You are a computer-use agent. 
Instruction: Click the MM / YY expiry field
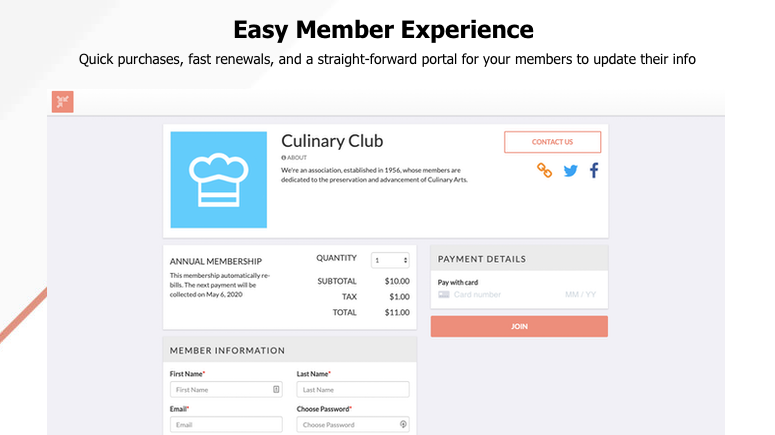coord(580,295)
